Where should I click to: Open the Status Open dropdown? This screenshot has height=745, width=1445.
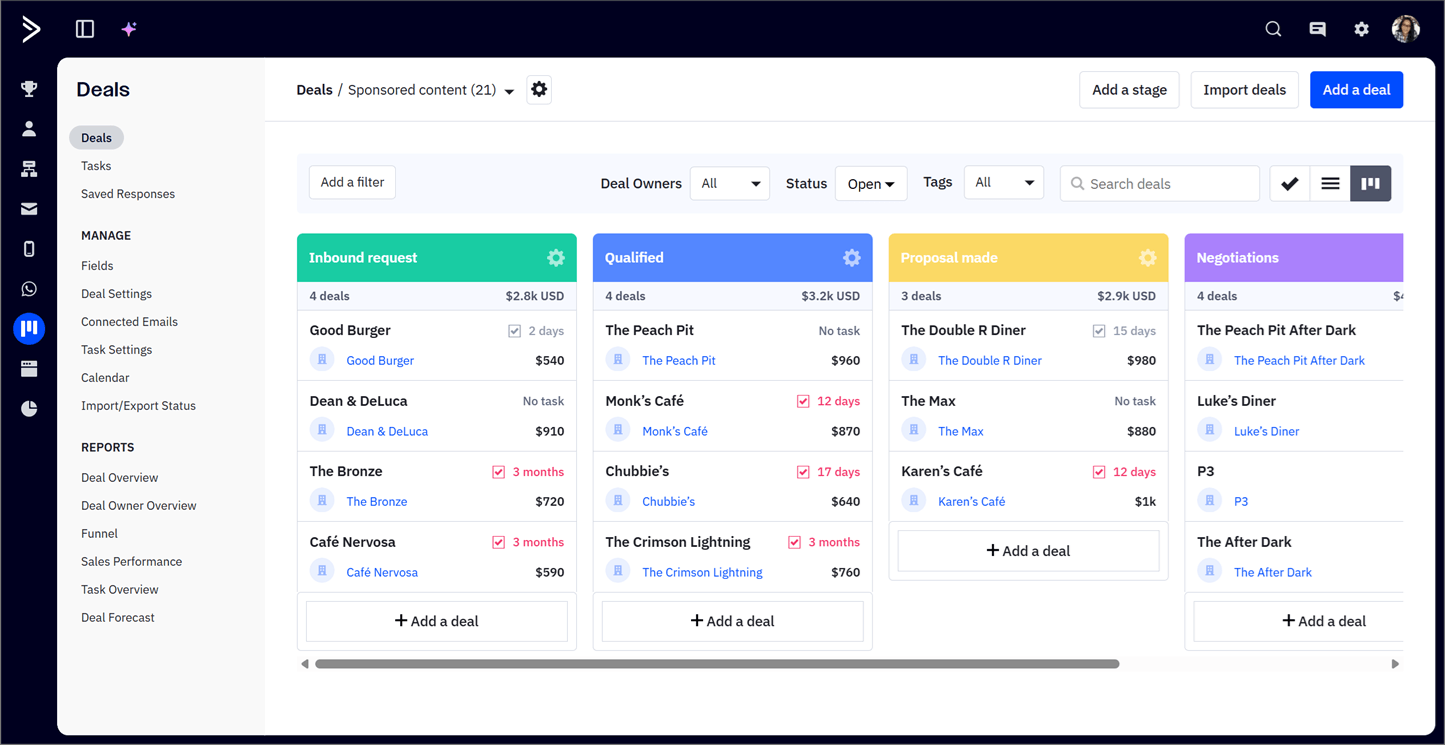tap(871, 183)
